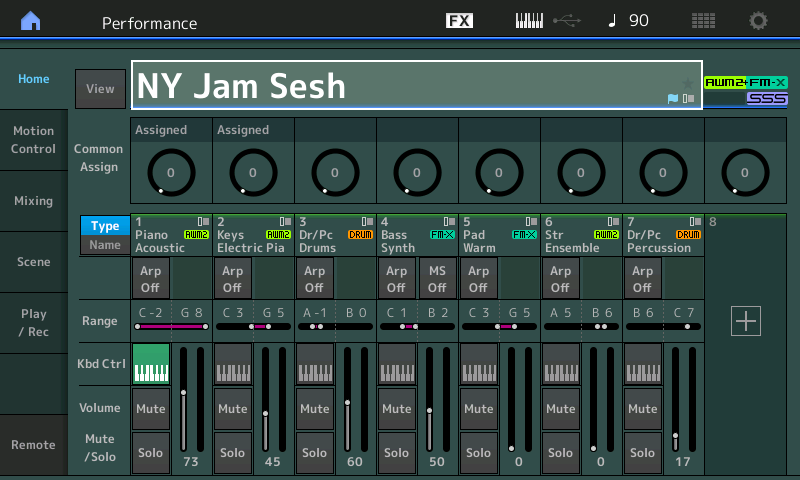Open the Remote section

pos(34,445)
